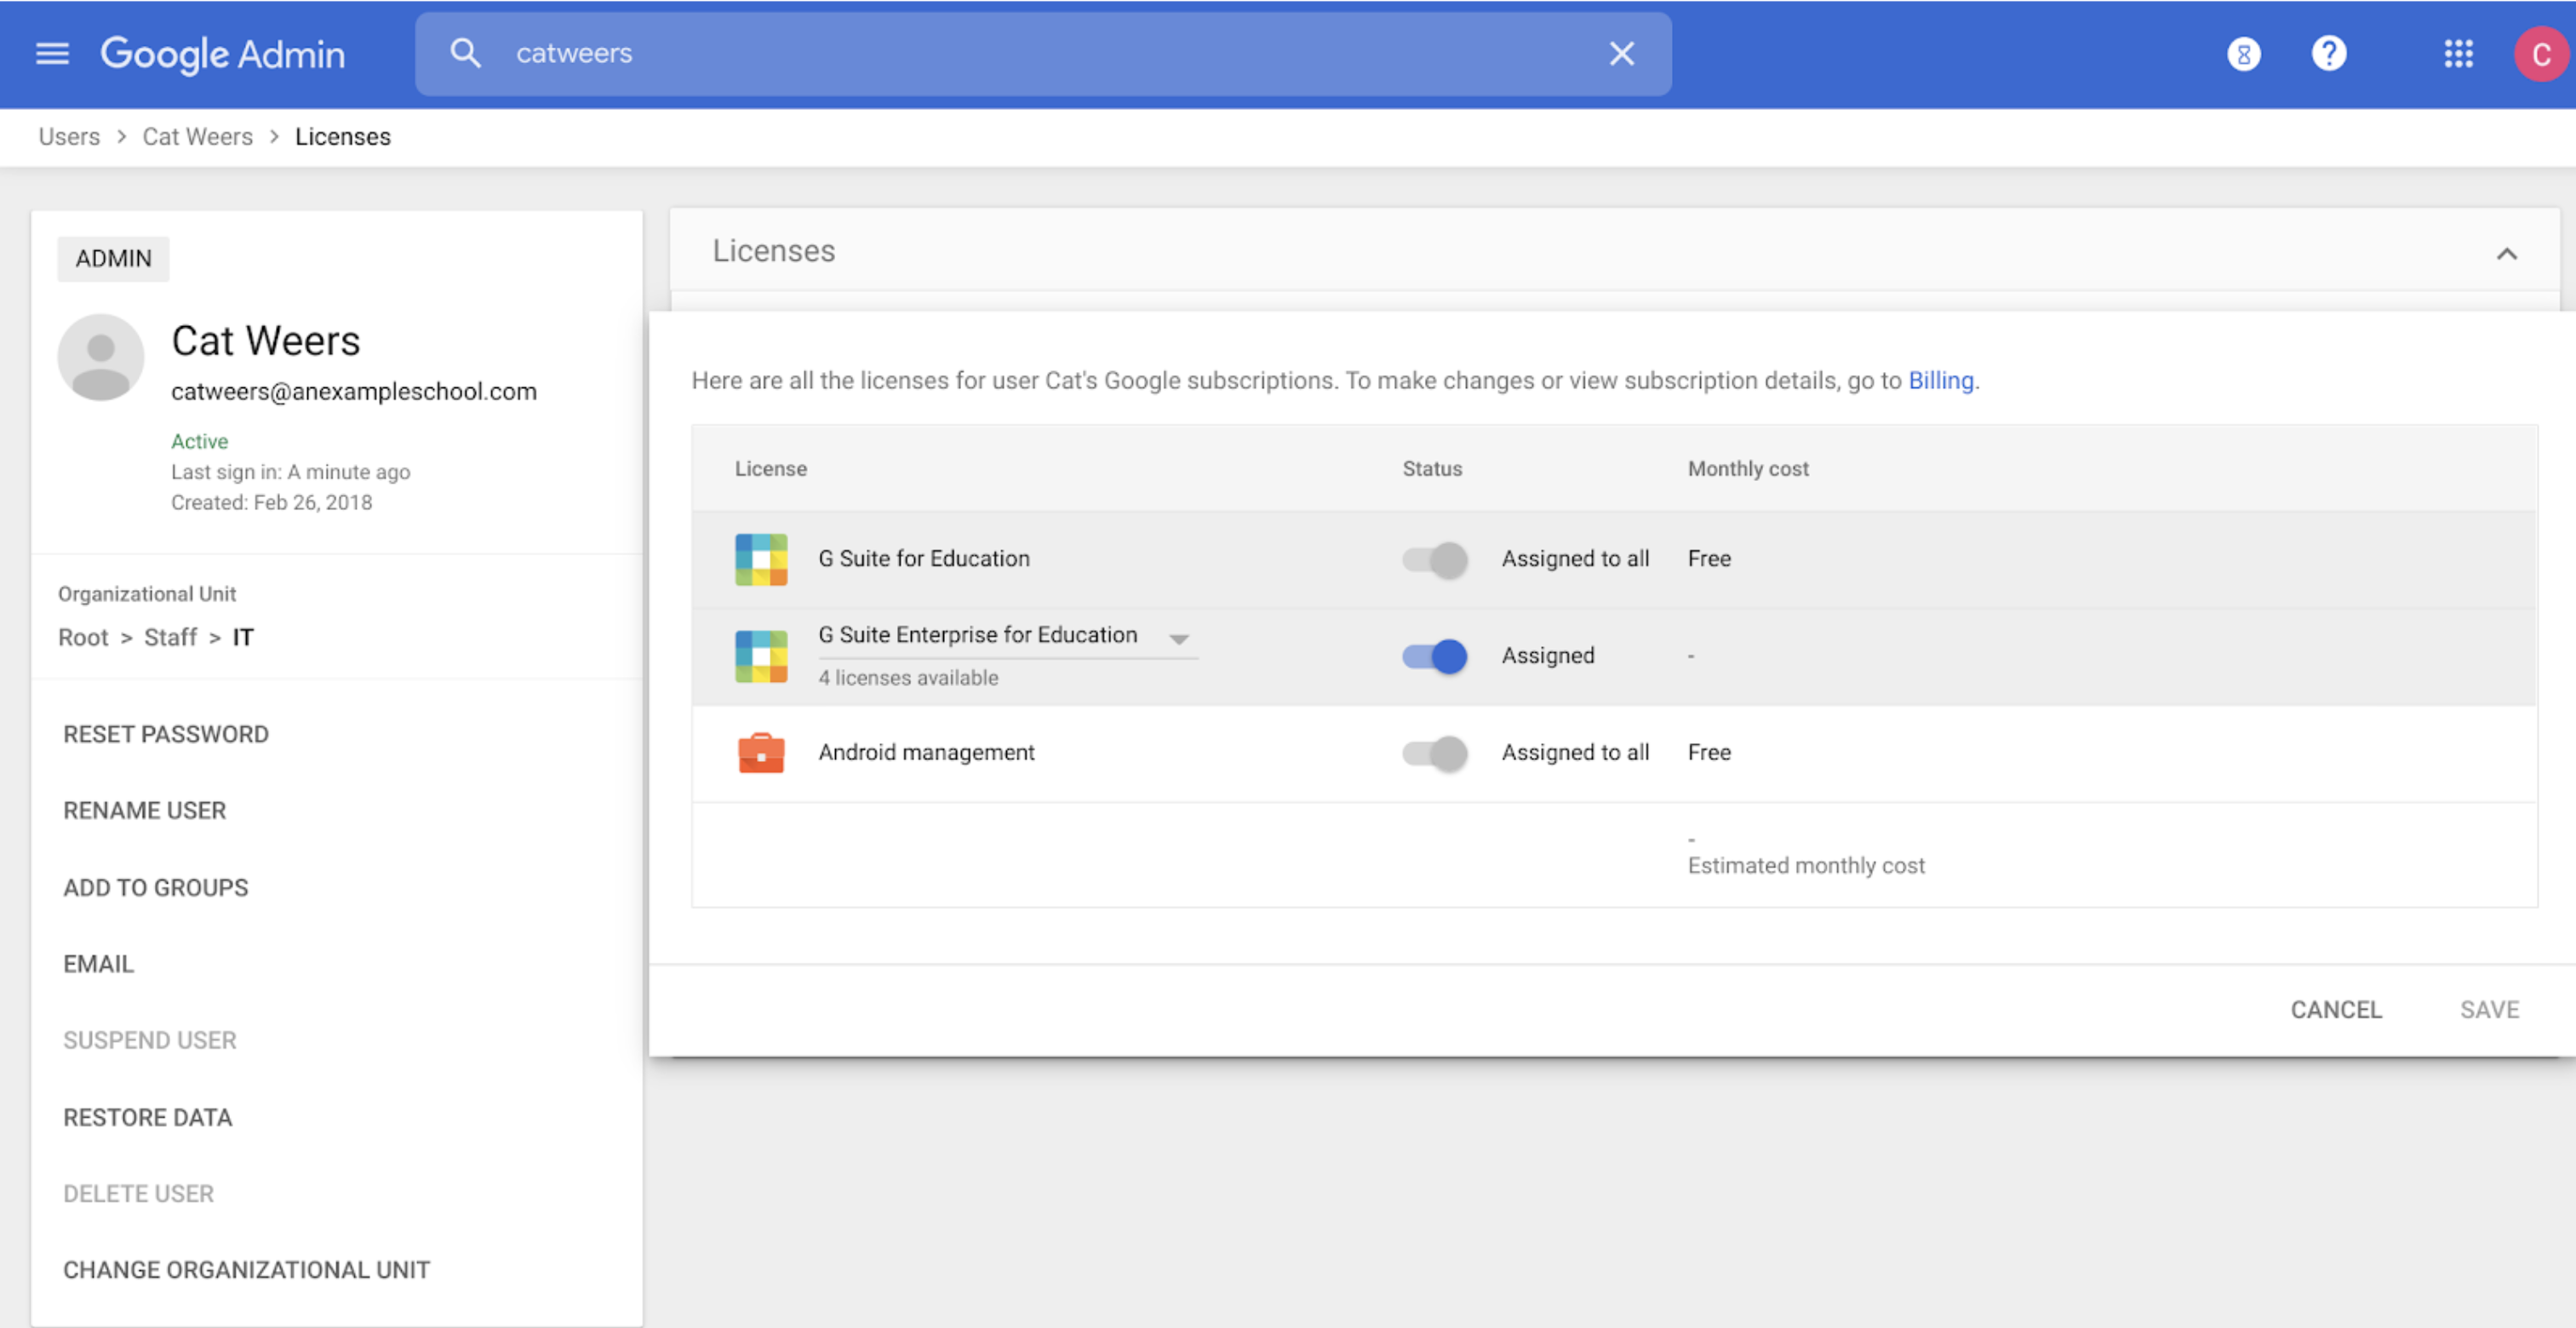The width and height of the screenshot is (2576, 1328).
Task: Click the Google Admin hamburger menu icon
Action: coord(51,51)
